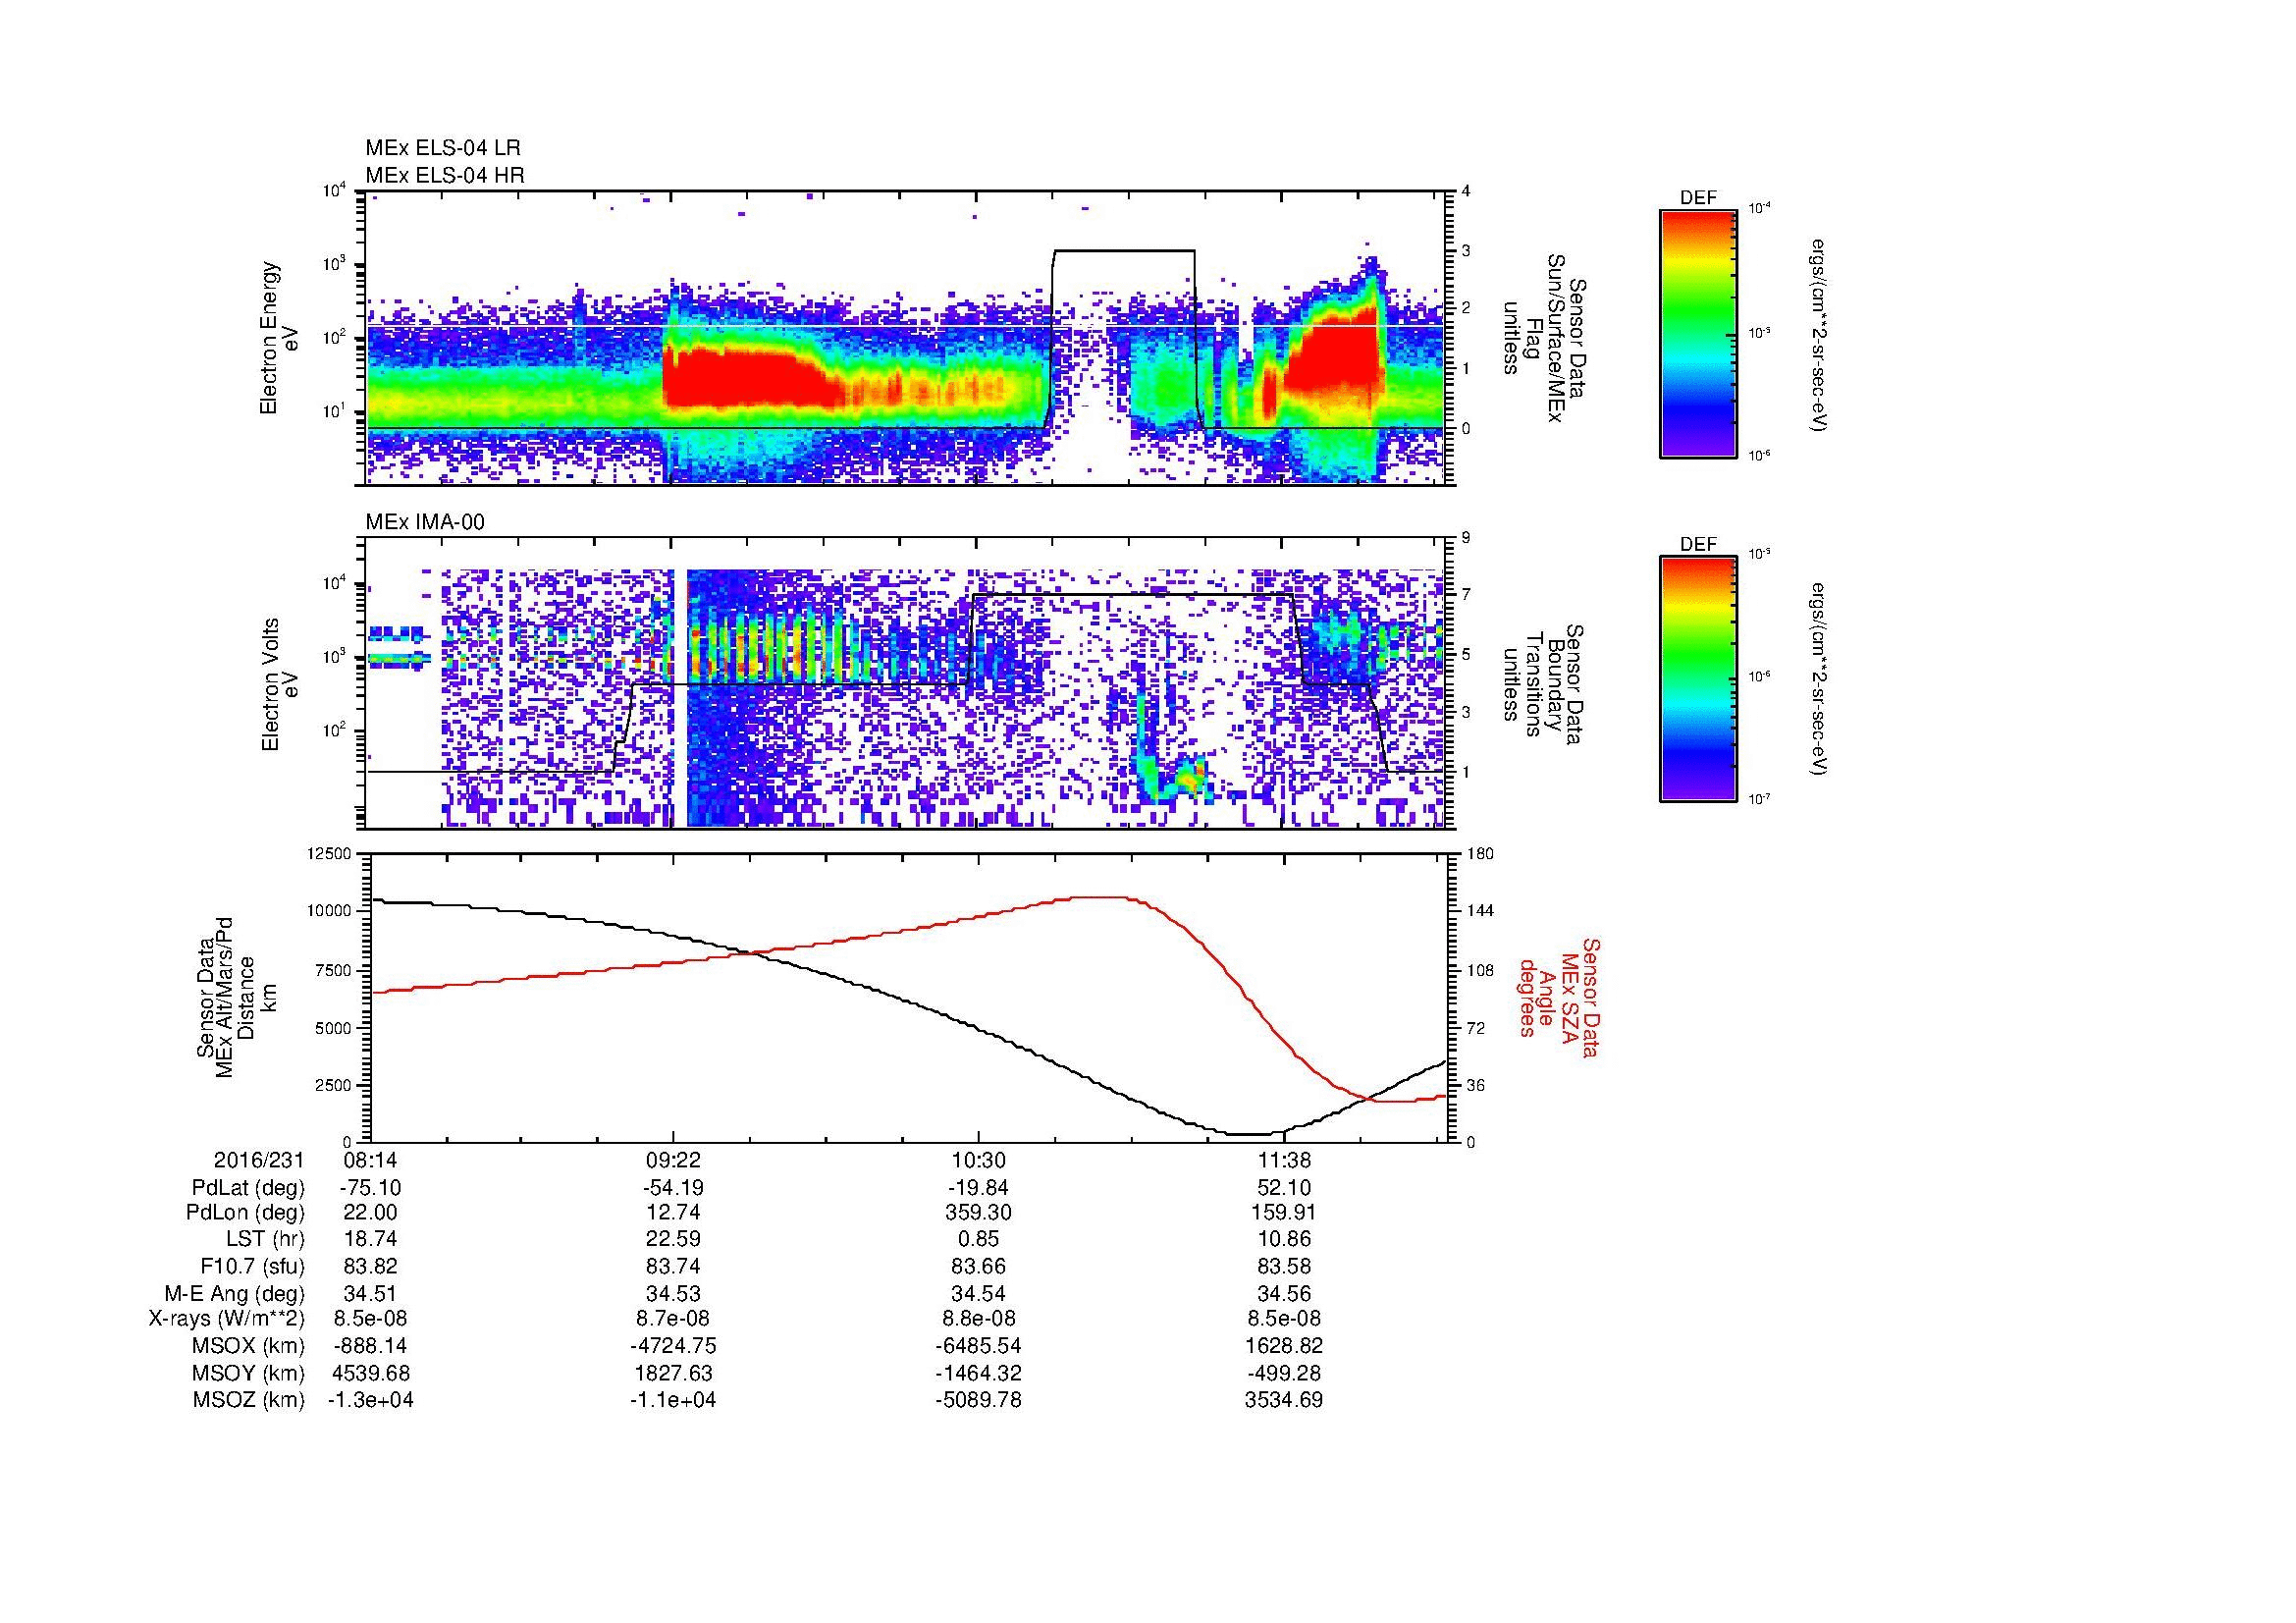Click the MSOY value '-1464.32'
Viewport: 2296px width, 1623px height.
(978, 1373)
